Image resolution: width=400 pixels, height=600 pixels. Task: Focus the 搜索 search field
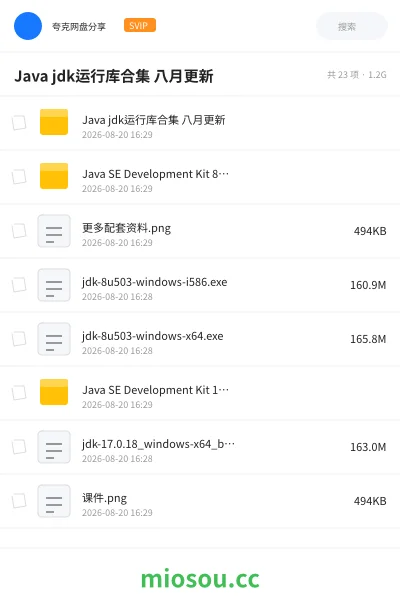pos(352,26)
